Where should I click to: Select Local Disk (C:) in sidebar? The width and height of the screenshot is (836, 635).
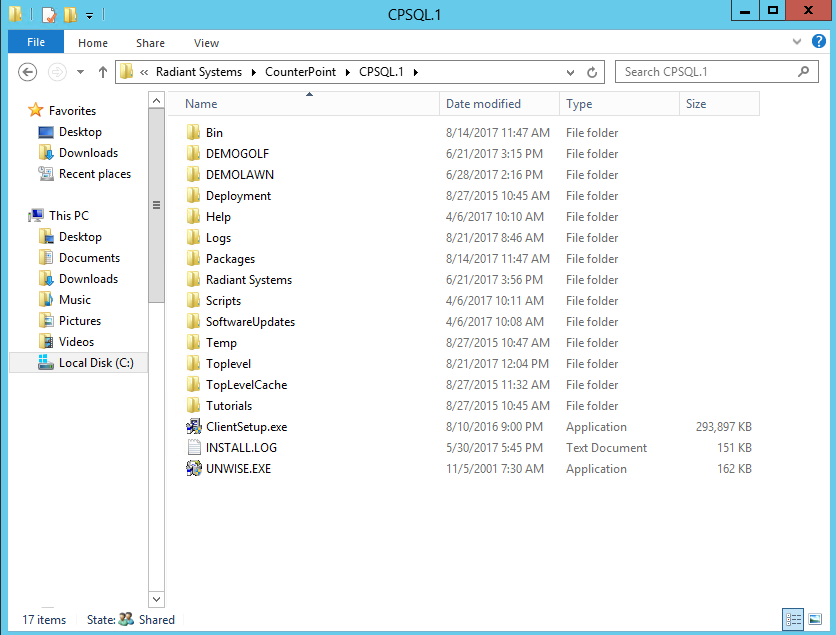point(78,363)
